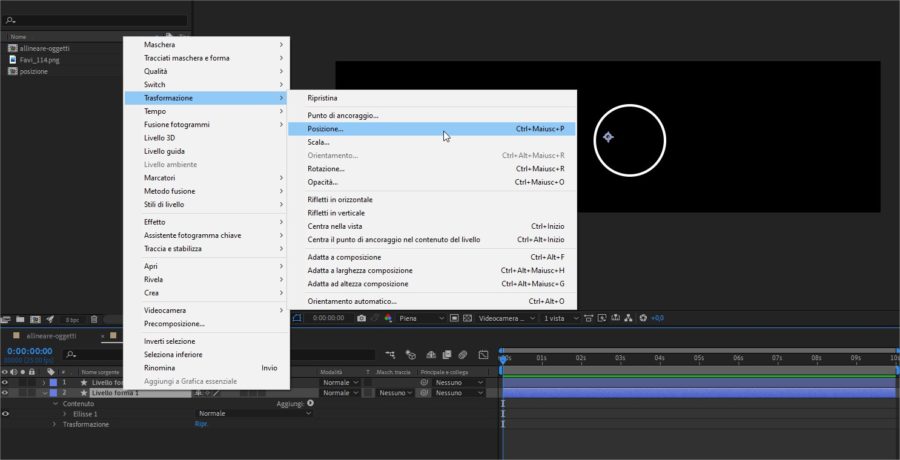Click layer 2 blue label color swatch
The image size is (900, 460).
click(x=53, y=393)
